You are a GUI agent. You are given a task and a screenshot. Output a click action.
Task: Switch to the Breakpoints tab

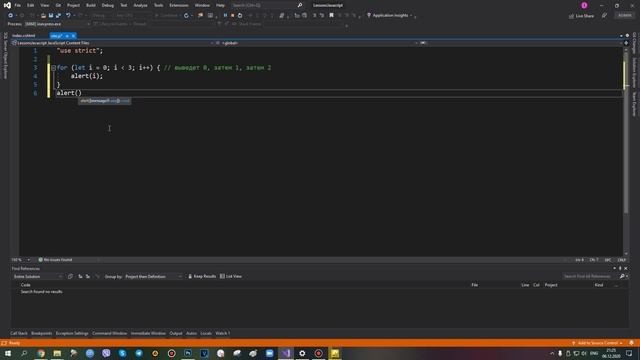pos(42,333)
